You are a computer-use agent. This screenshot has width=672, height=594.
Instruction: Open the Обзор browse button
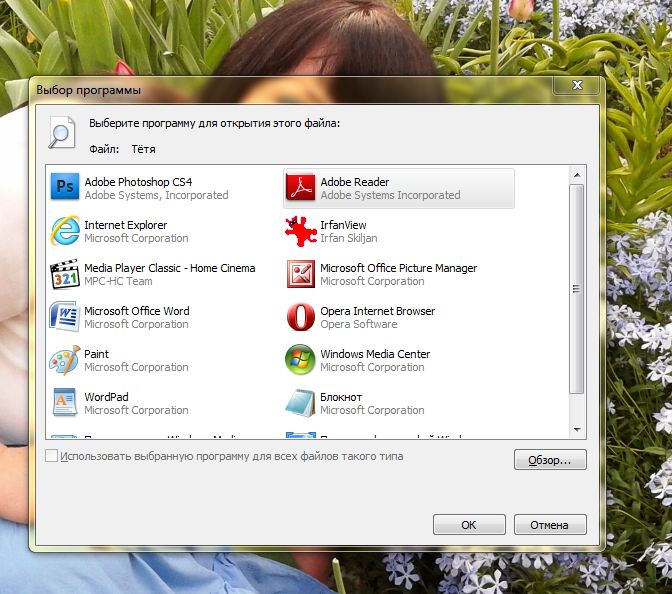(550, 460)
